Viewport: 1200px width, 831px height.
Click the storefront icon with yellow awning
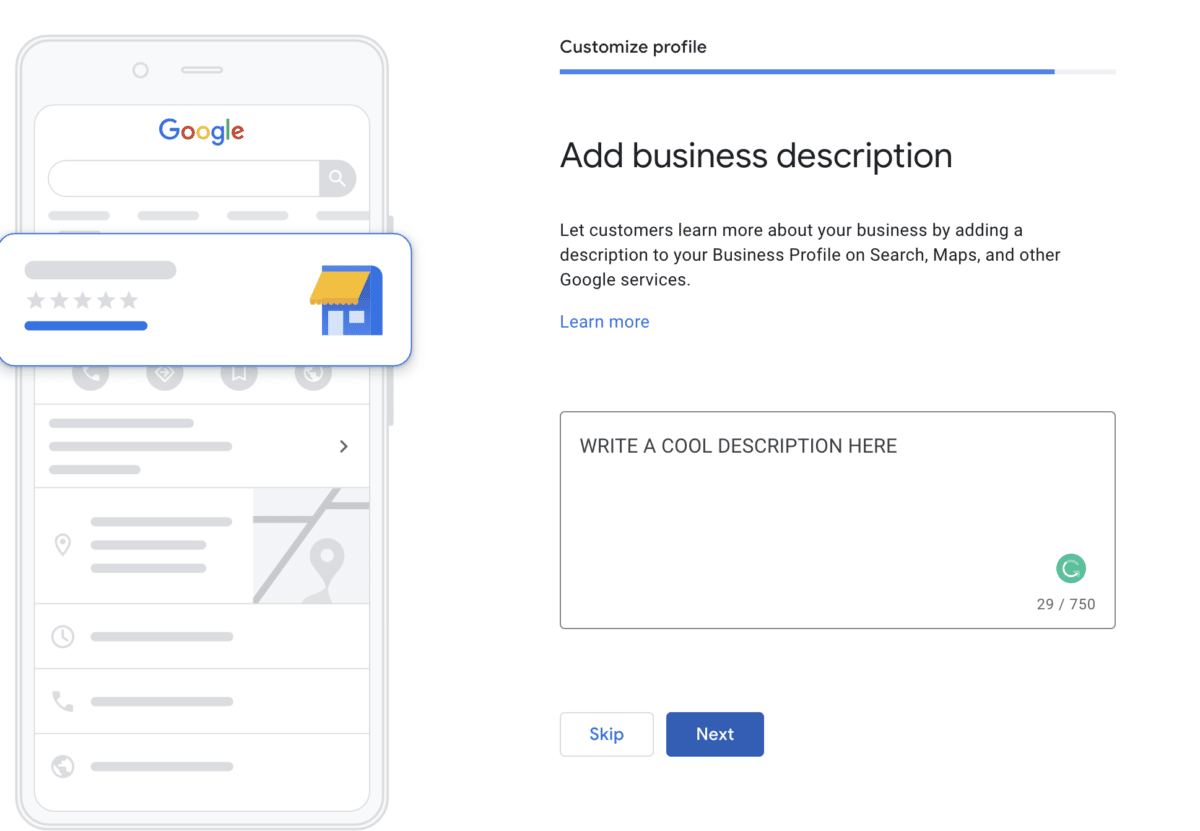tap(346, 300)
